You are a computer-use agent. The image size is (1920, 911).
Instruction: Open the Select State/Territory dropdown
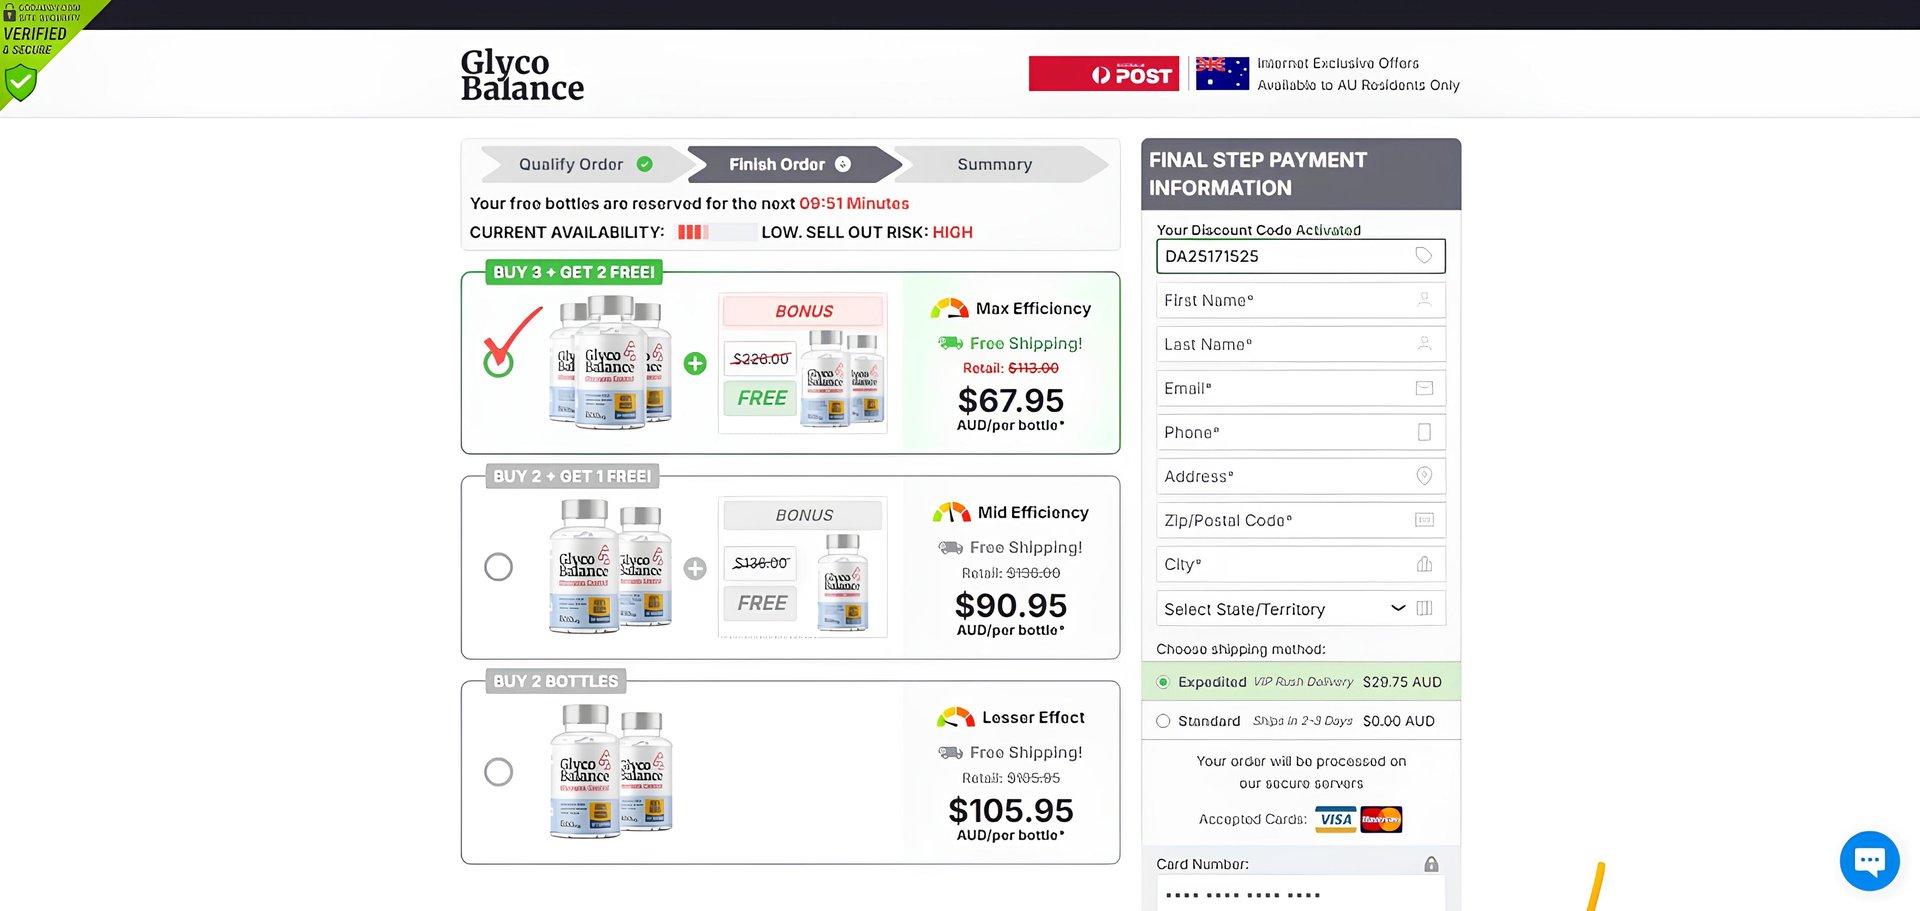tap(1300, 608)
